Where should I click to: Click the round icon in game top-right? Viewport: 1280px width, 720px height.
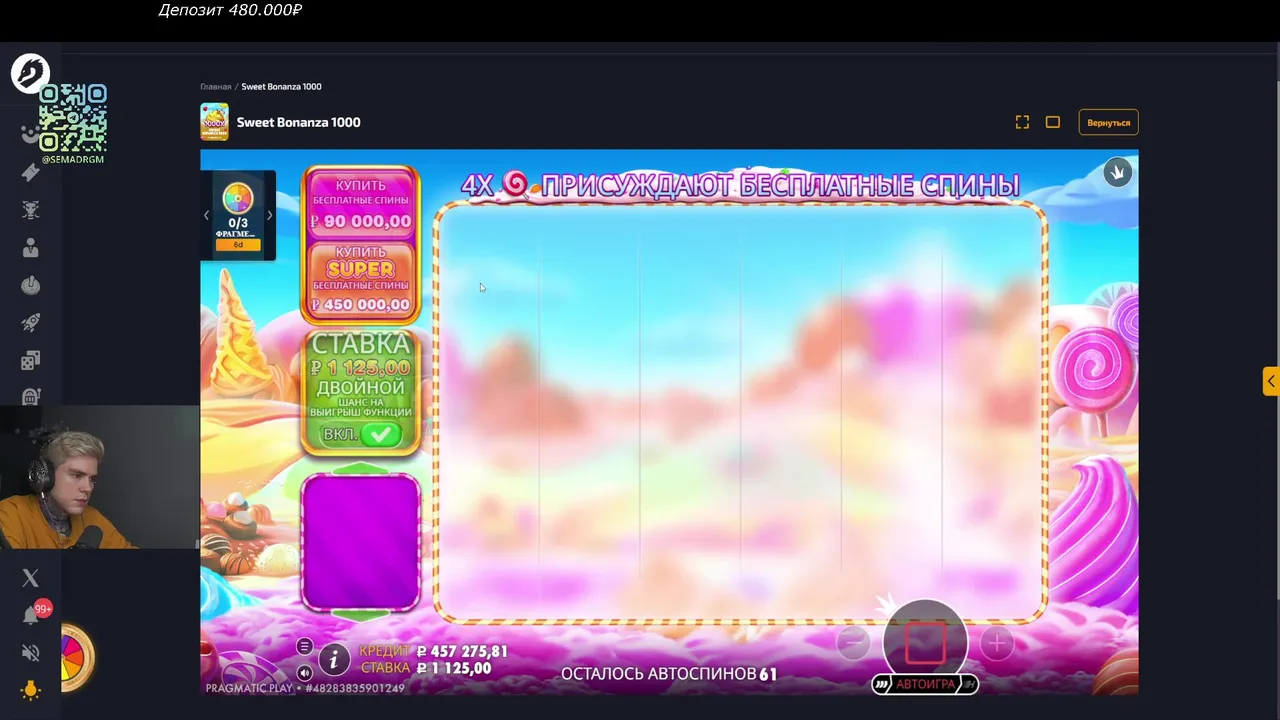point(1117,172)
